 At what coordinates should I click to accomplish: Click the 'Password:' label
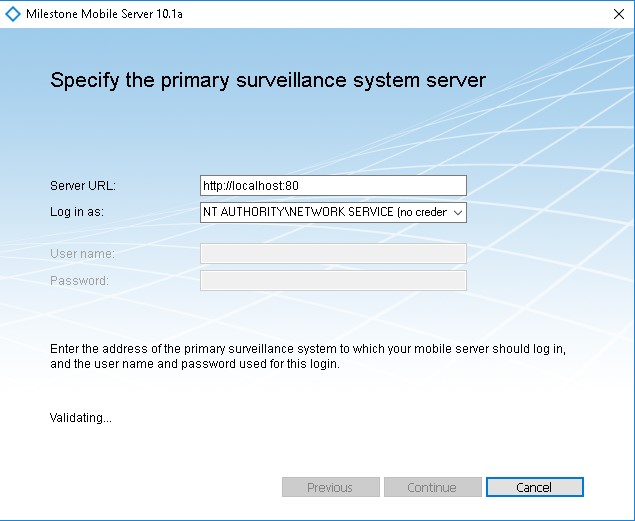coord(79,281)
